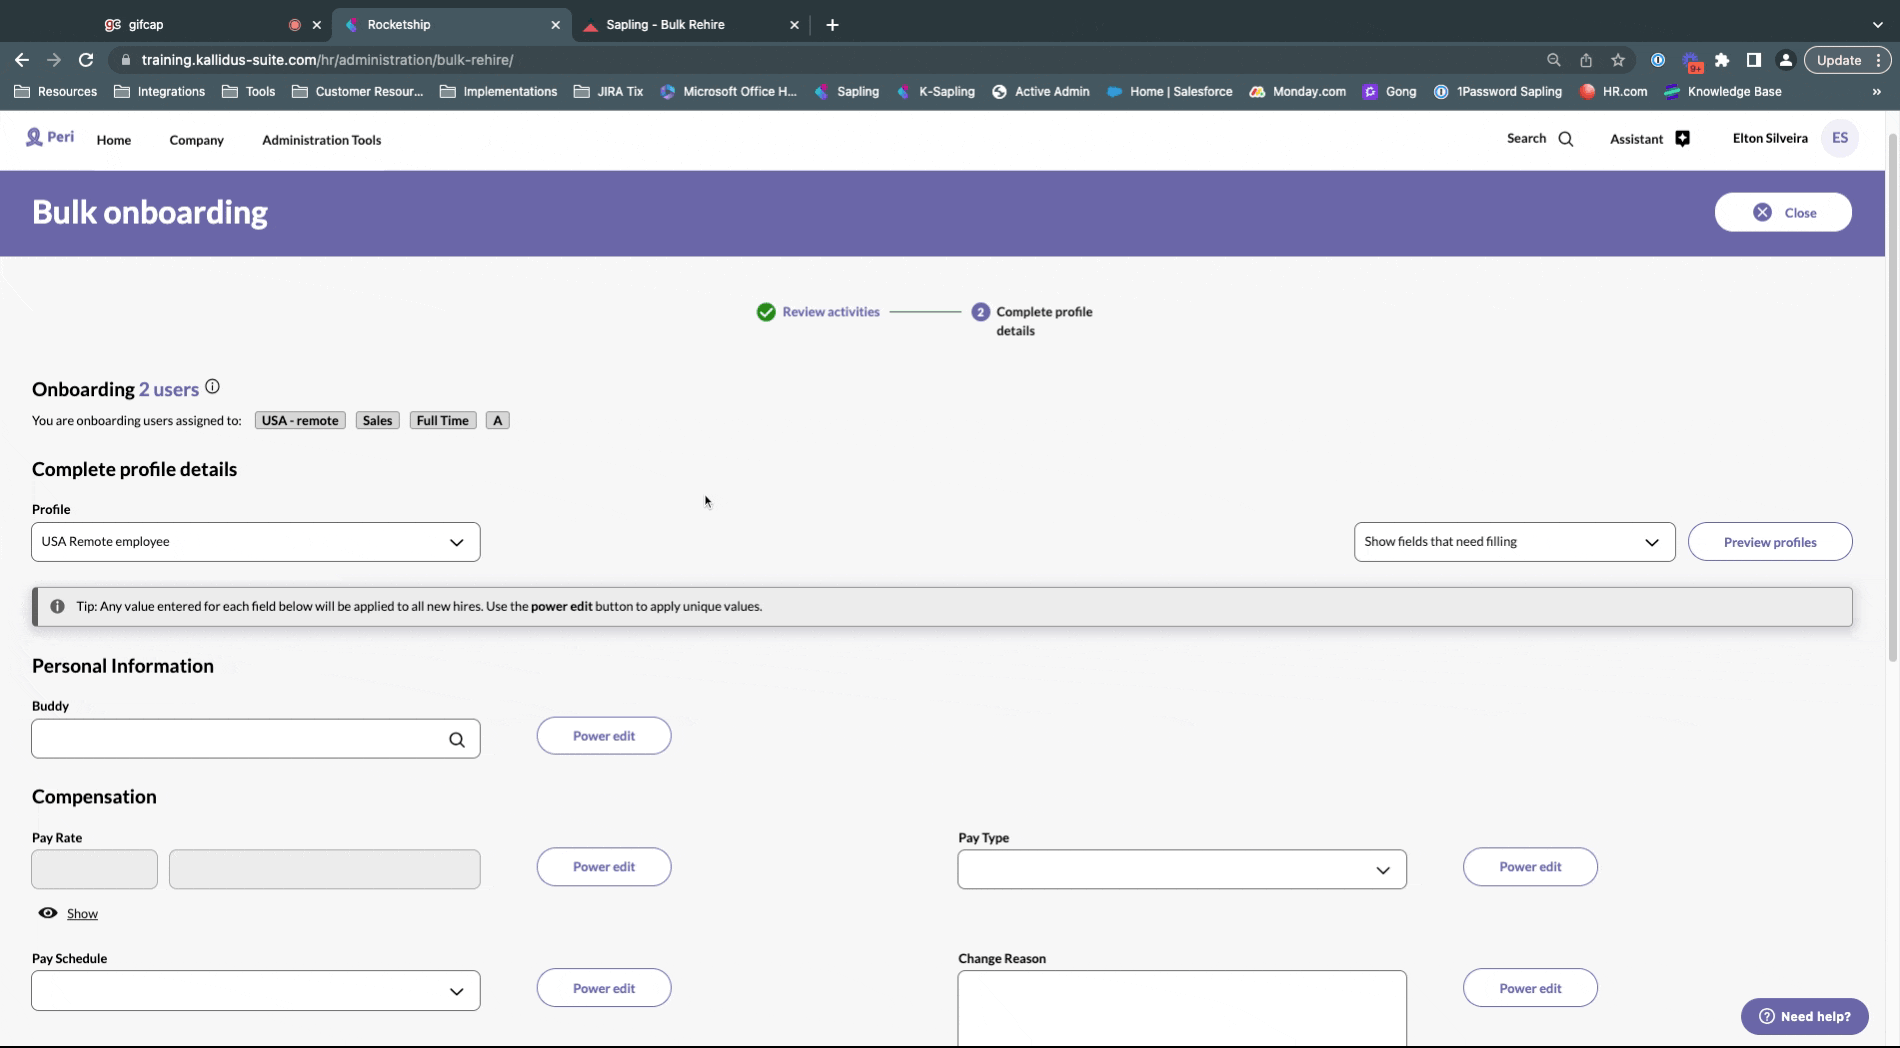Open the ES user avatar
The image size is (1900, 1048).
1839,138
